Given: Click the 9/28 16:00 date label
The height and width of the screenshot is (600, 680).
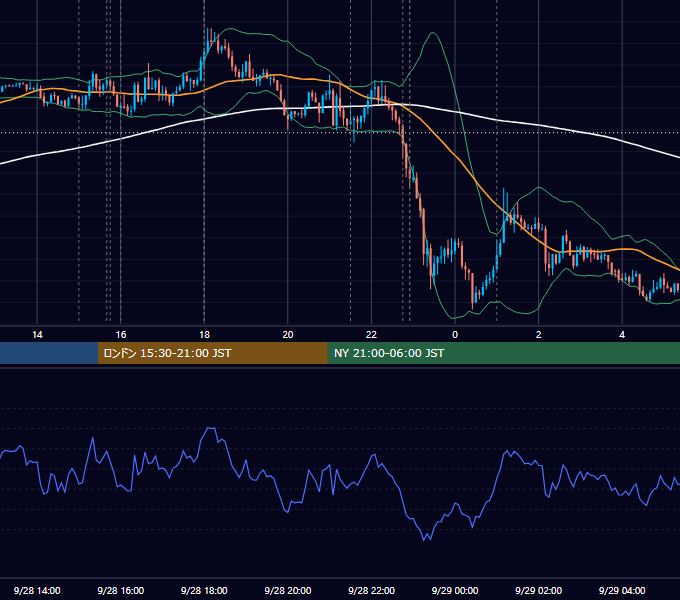Looking at the screenshot, I should (121, 590).
